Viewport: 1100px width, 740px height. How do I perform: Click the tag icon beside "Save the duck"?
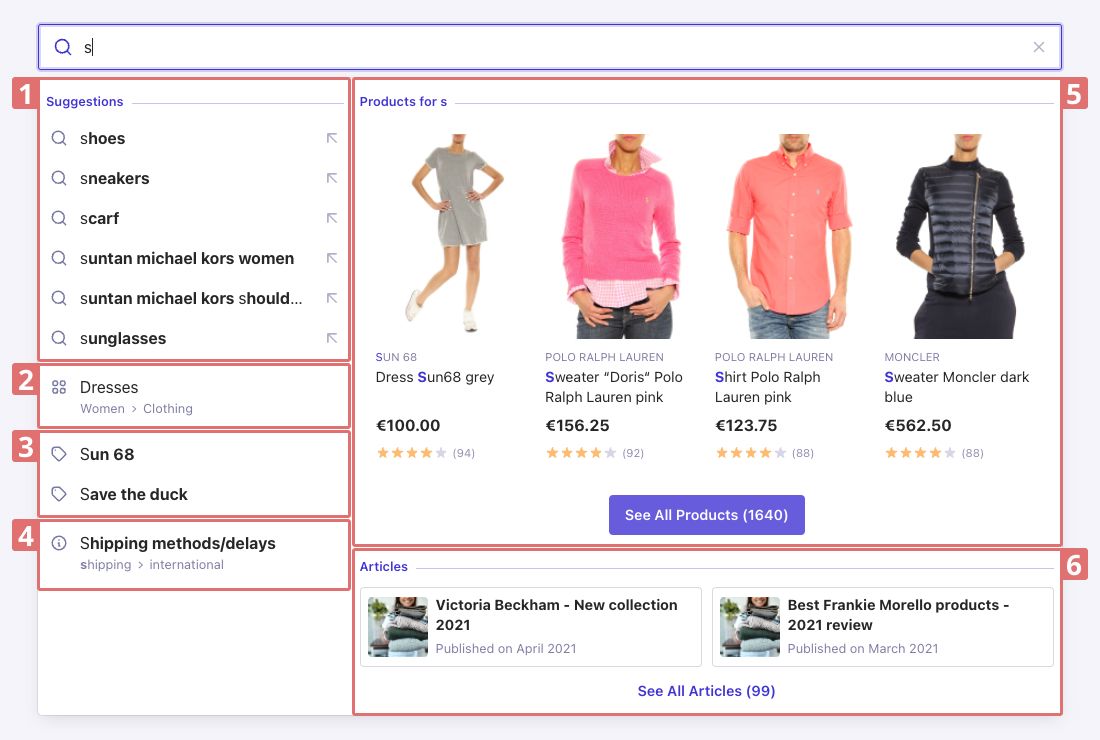[60, 494]
